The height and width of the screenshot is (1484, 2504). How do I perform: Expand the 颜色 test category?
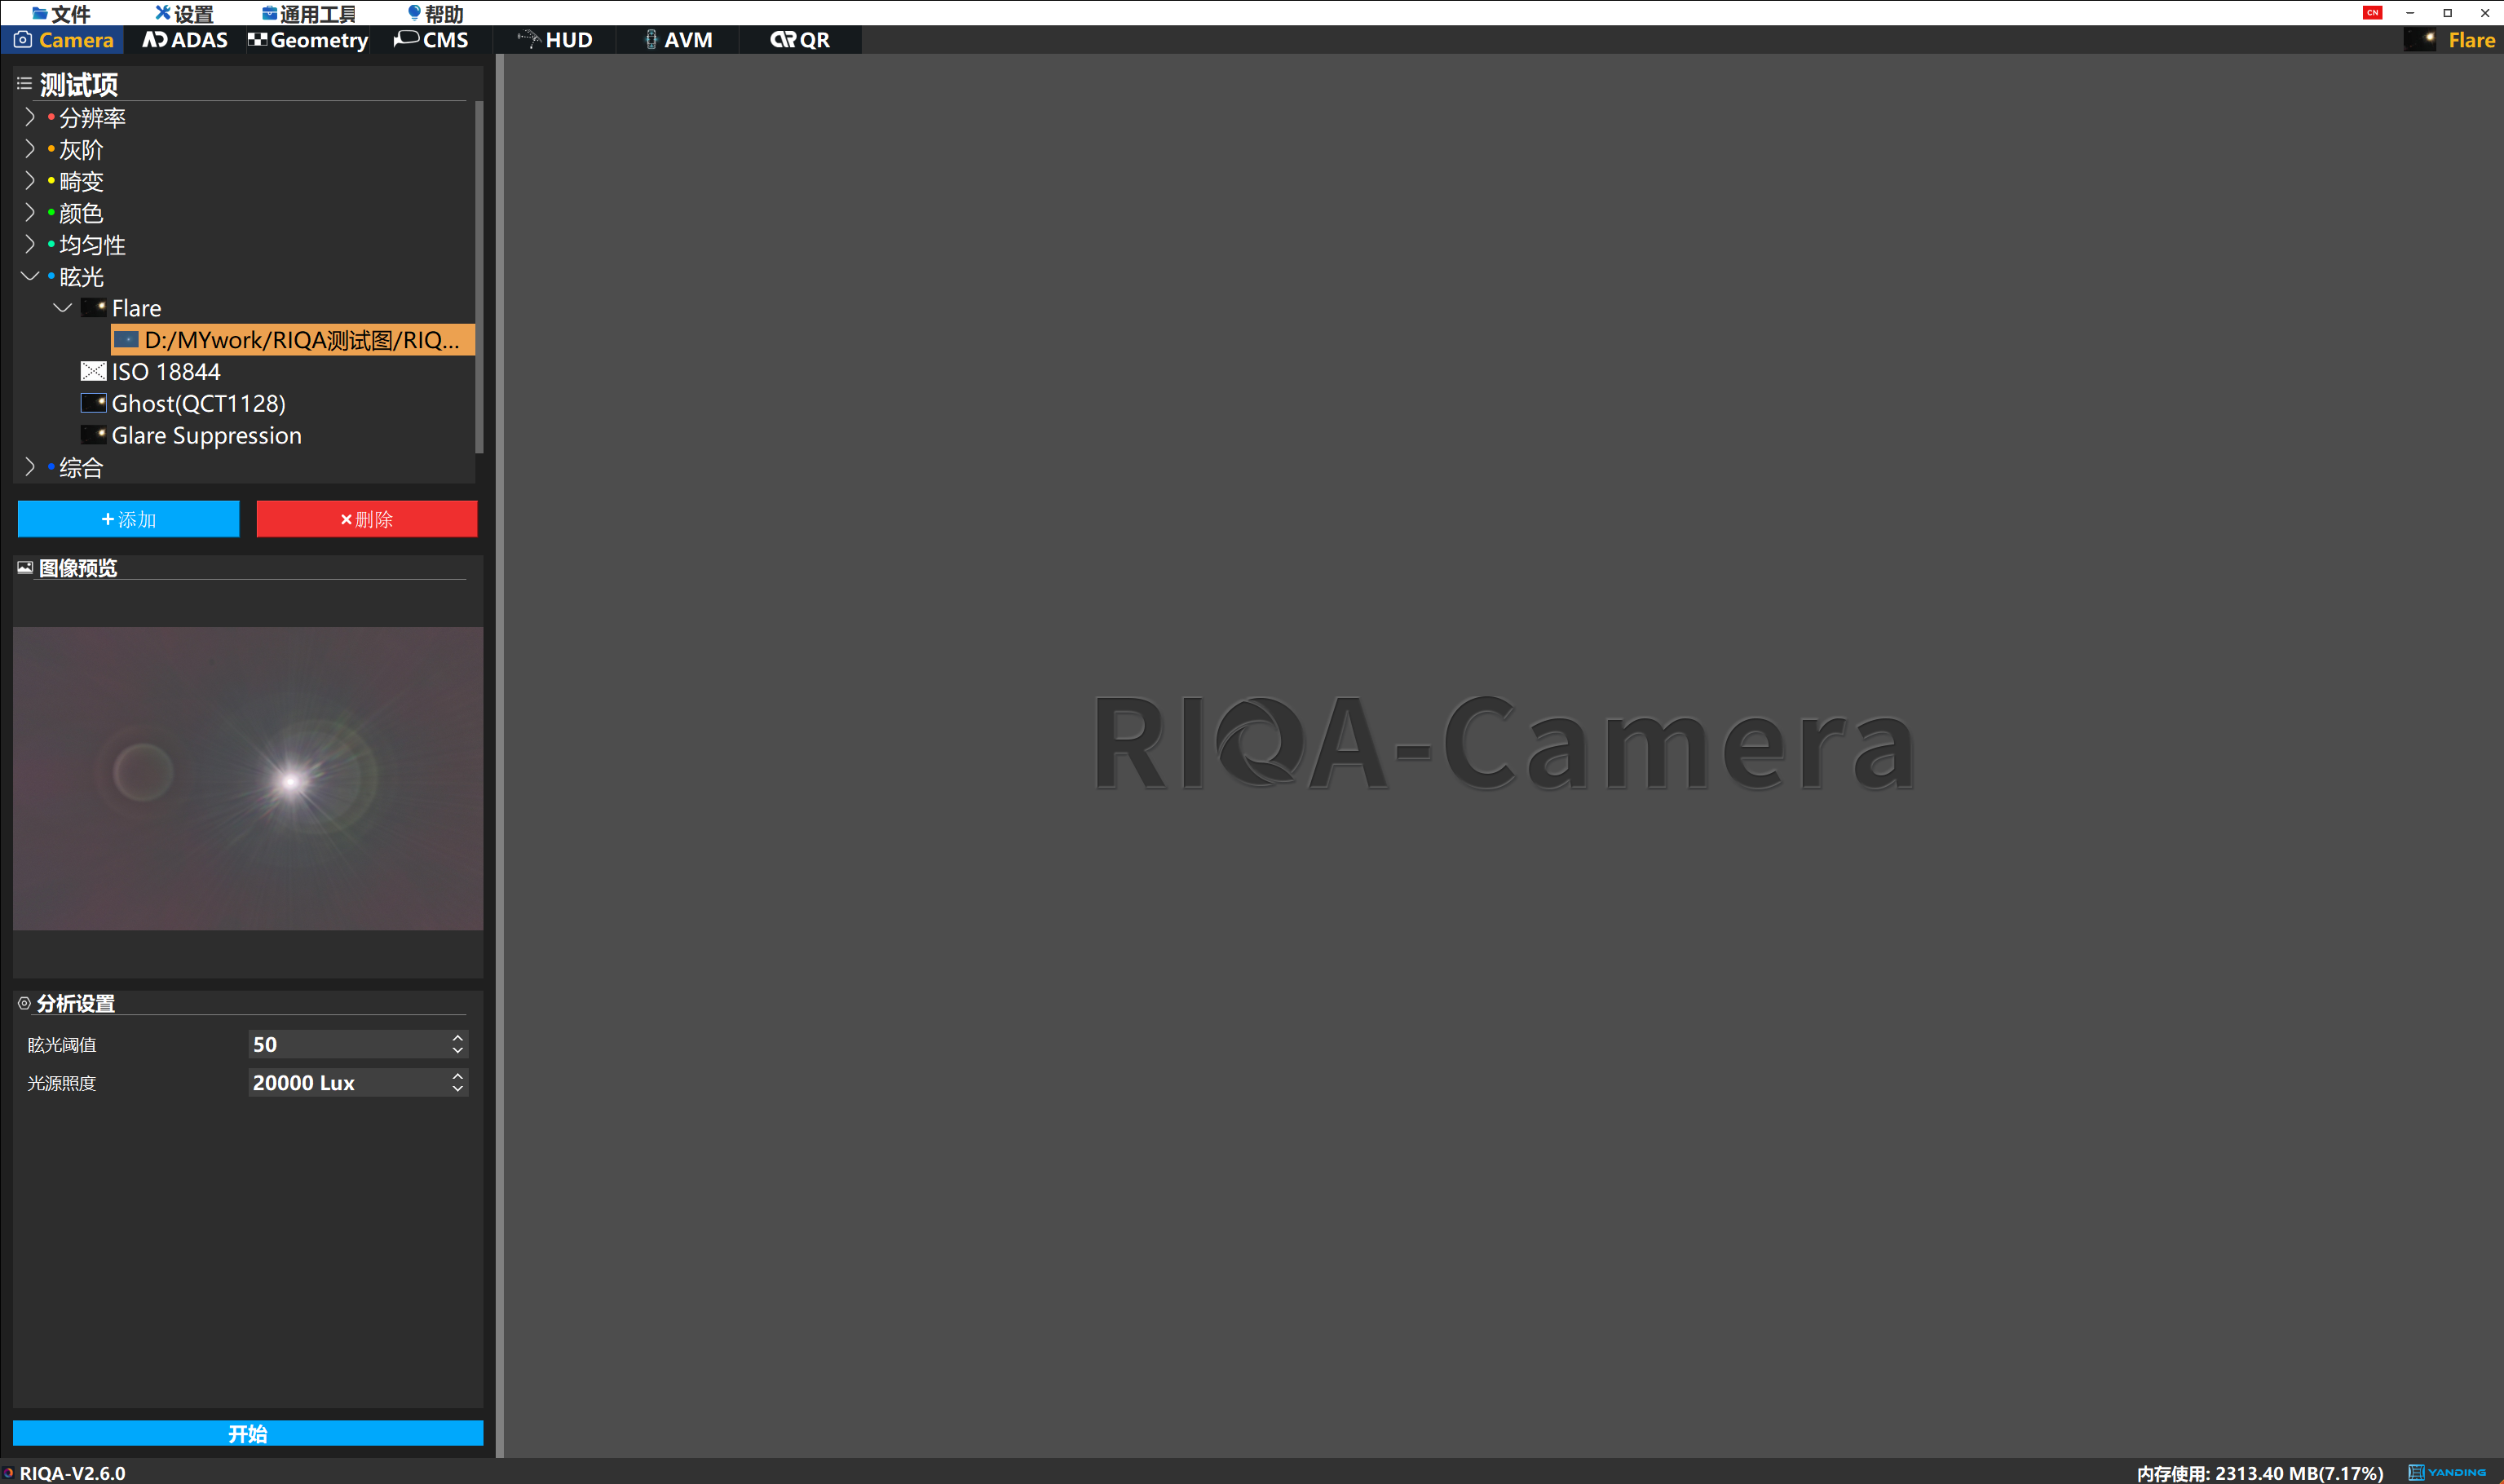coord(29,213)
